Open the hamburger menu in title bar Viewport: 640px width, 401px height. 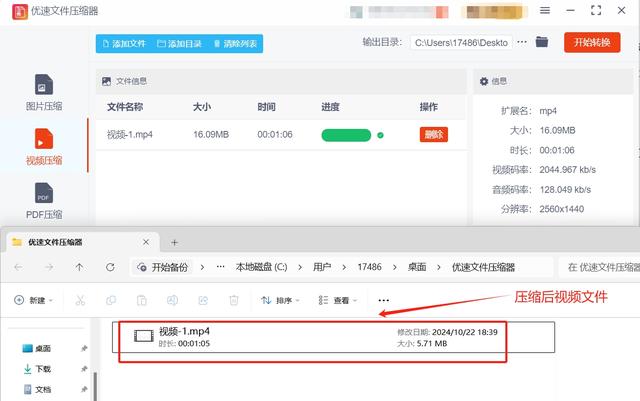coord(545,10)
